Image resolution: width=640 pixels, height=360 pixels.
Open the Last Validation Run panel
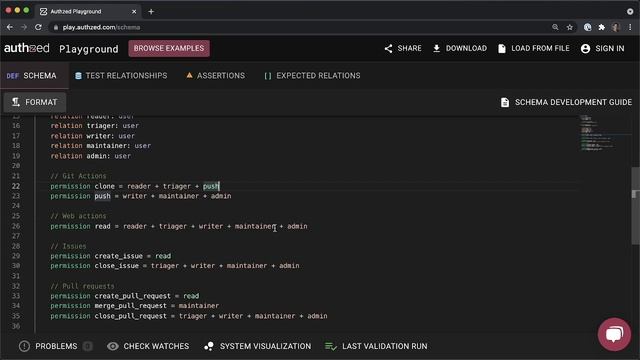(376, 346)
